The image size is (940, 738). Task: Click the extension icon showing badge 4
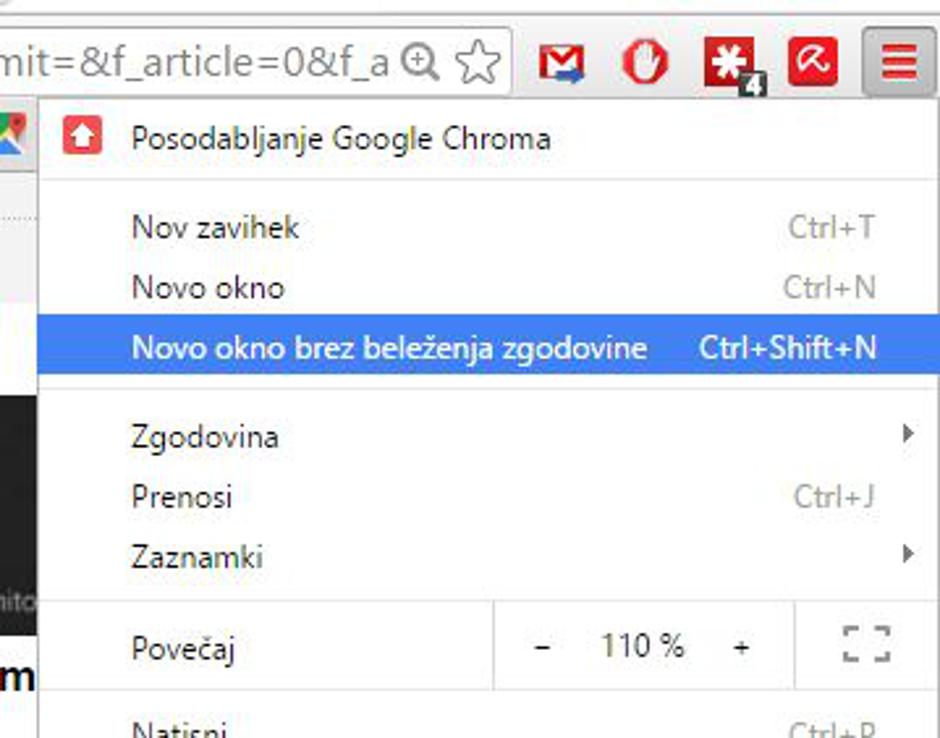[x=728, y=62]
